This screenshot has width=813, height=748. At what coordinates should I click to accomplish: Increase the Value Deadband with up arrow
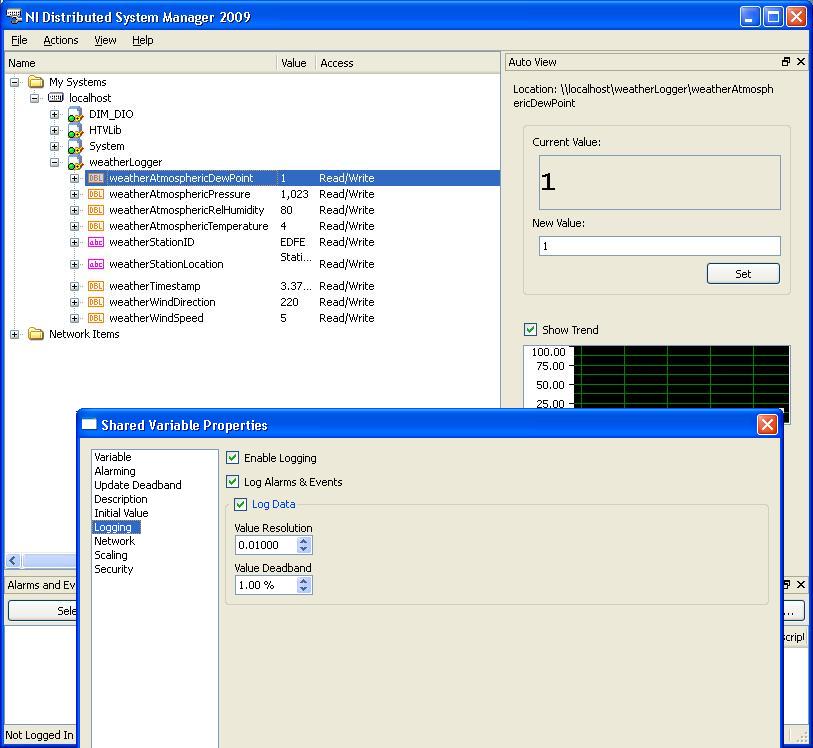[x=304, y=581]
